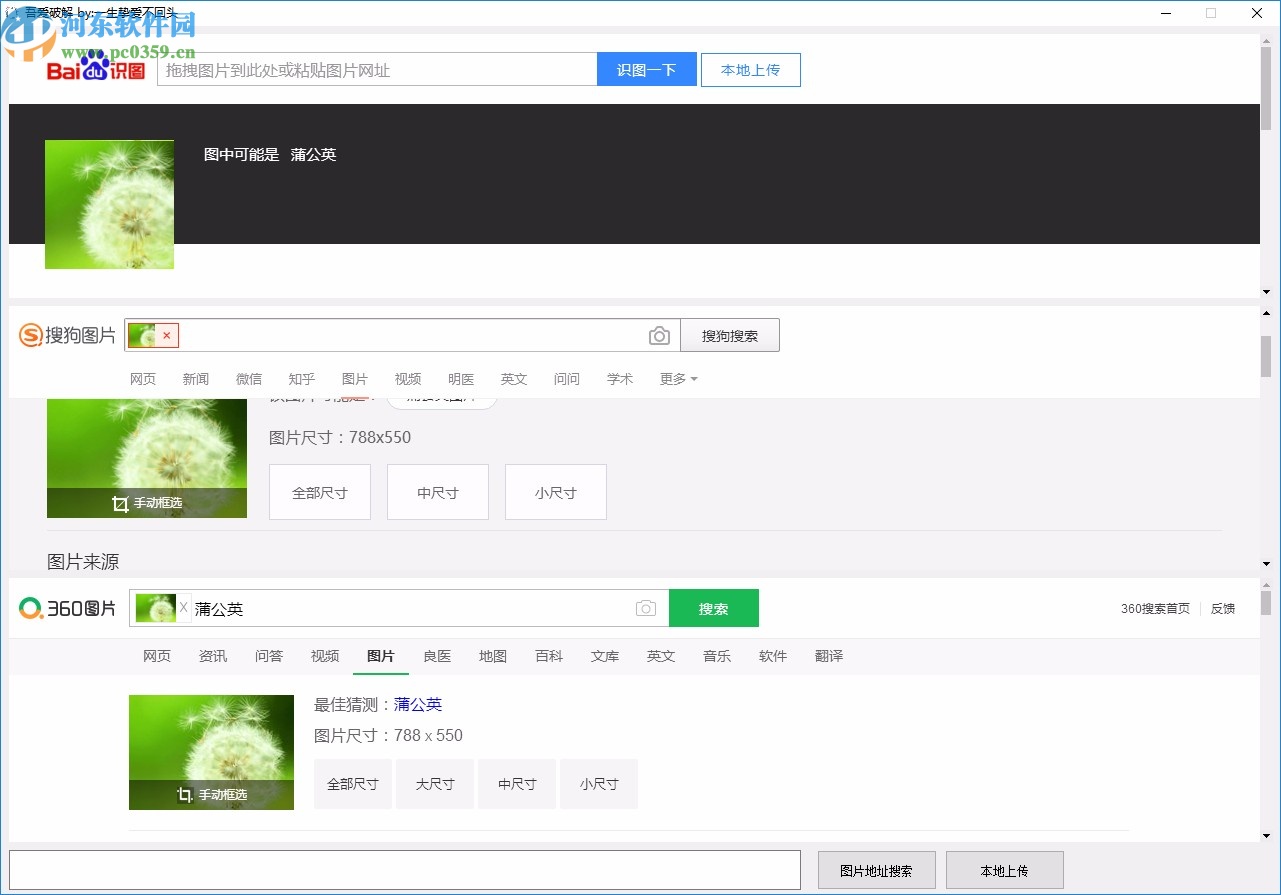Click the green 搜索 button
Viewport: 1281px width, 895px height.
tap(713, 607)
